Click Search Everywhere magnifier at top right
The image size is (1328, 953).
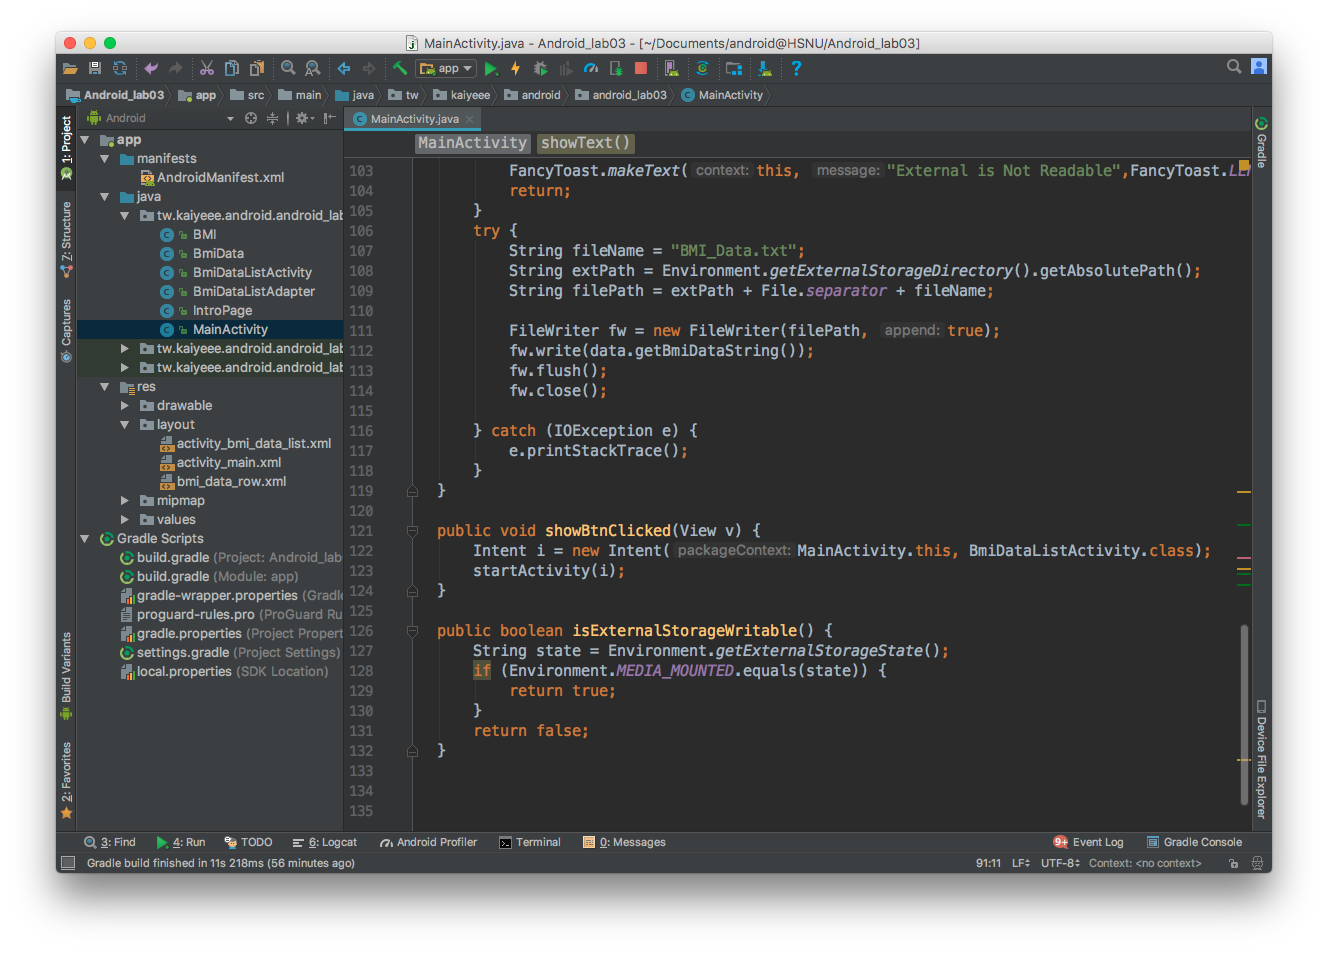(1234, 66)
